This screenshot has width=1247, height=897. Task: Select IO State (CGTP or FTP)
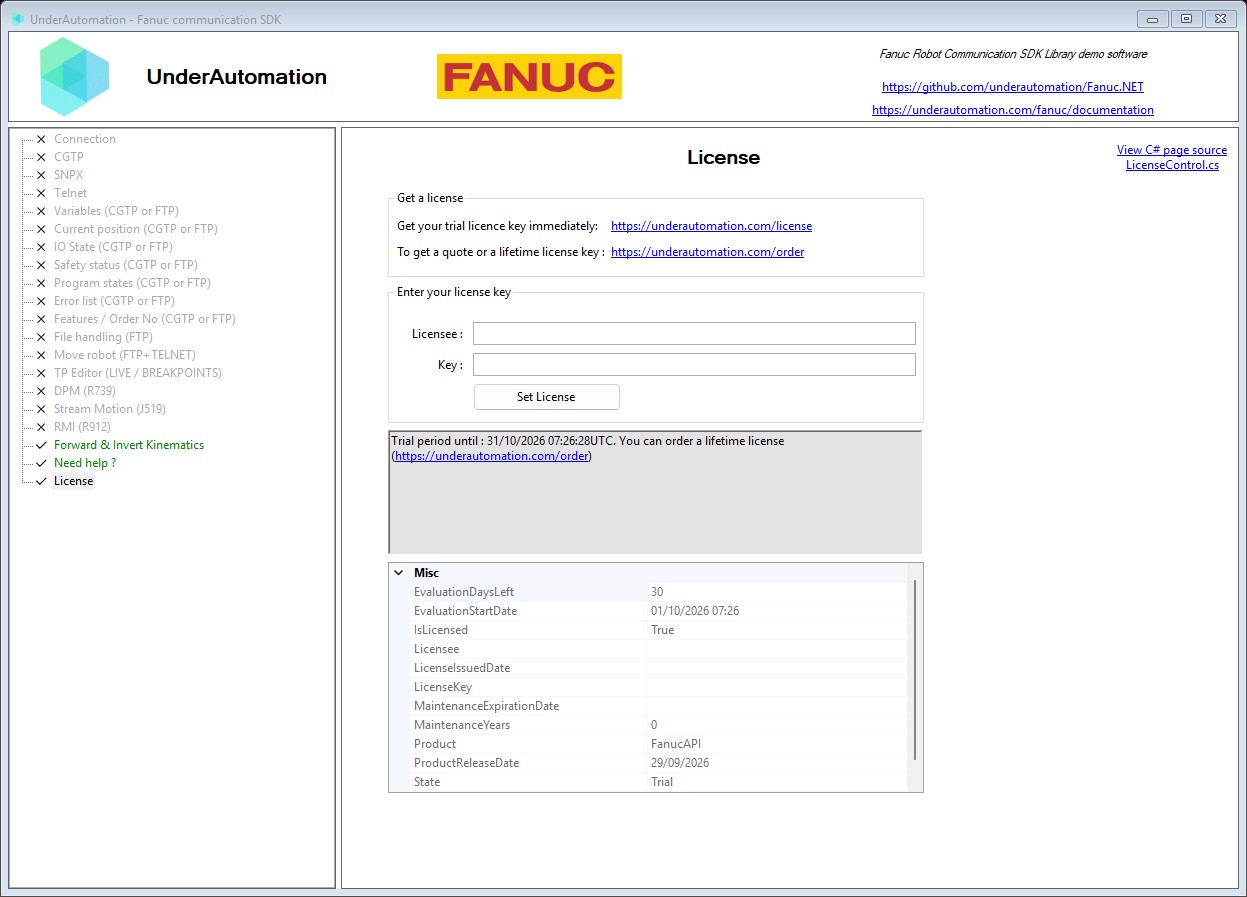tap(113, 247)
